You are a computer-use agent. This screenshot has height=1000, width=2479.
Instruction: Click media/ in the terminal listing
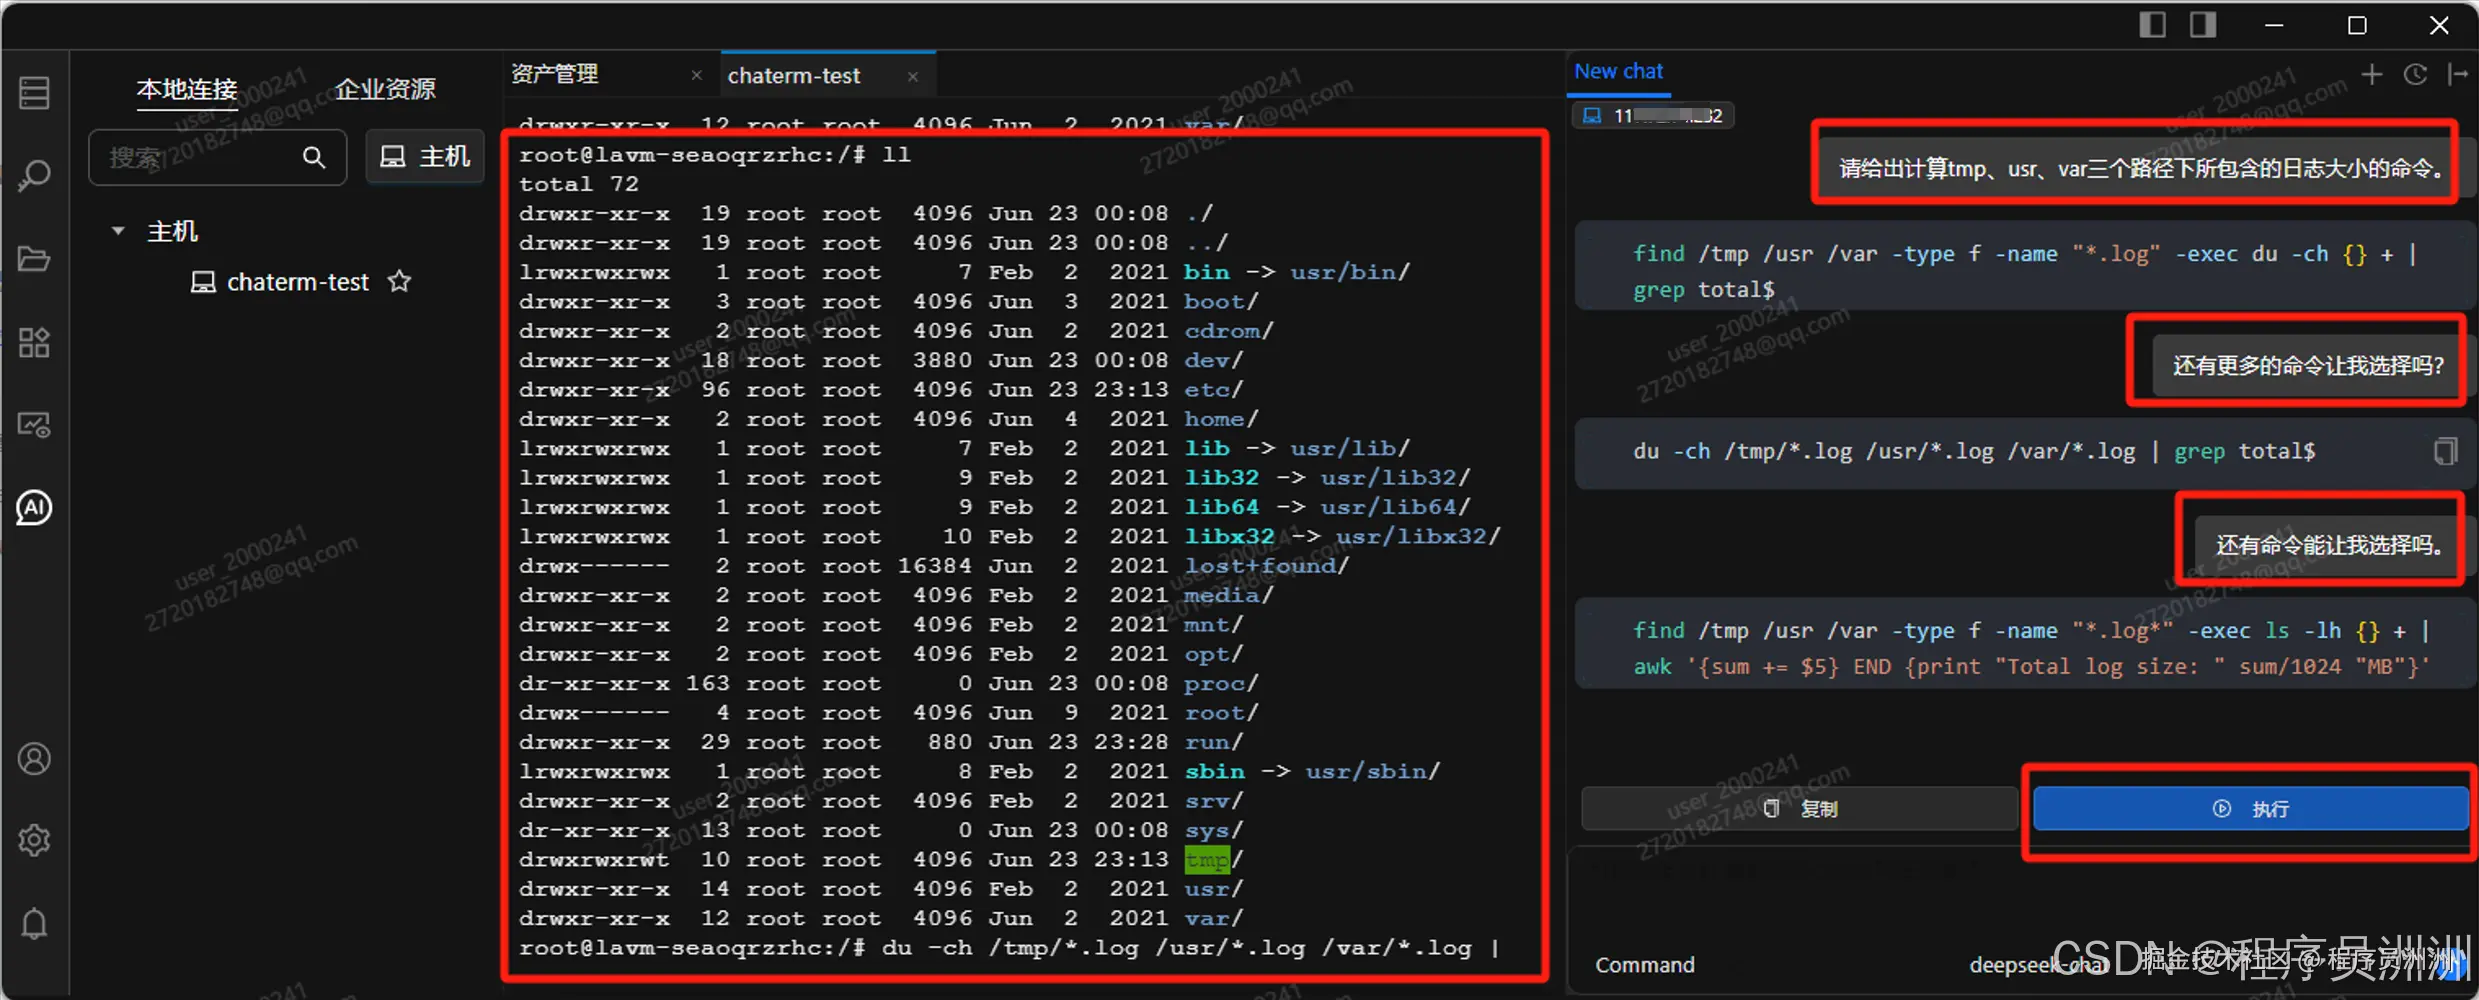point(1229,595)
